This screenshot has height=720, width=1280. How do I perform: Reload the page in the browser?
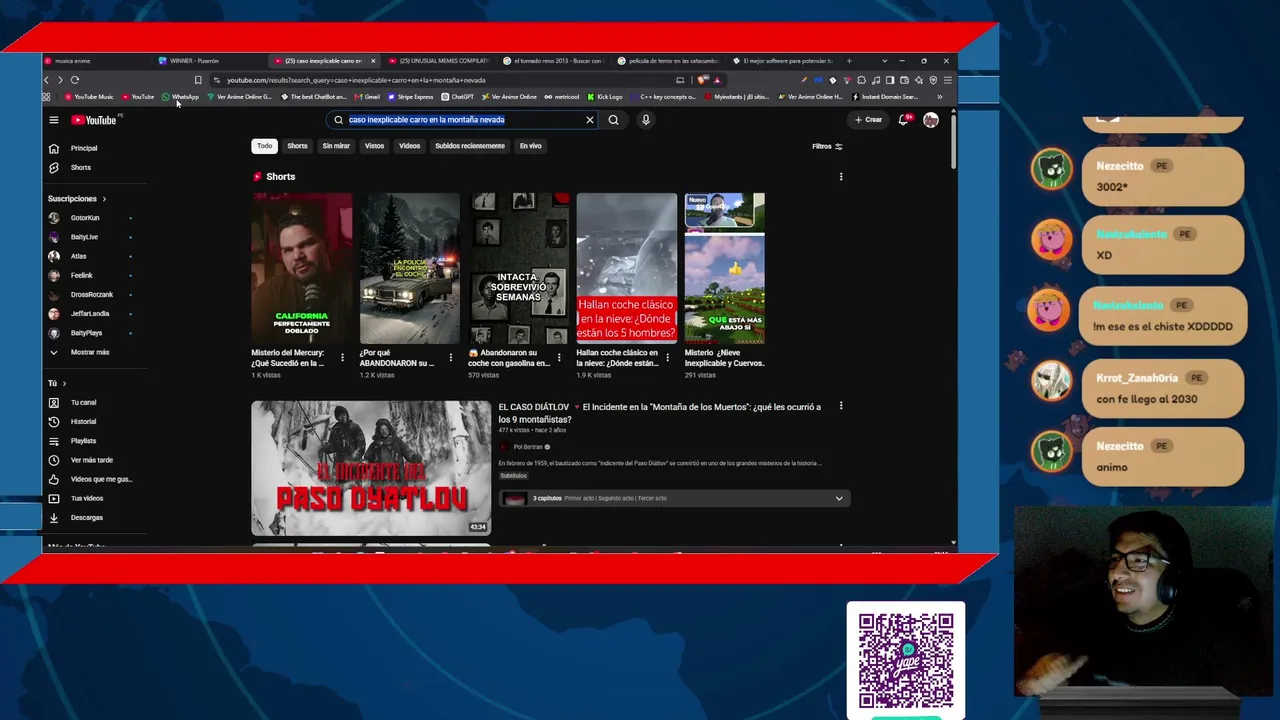click(75, 80)
